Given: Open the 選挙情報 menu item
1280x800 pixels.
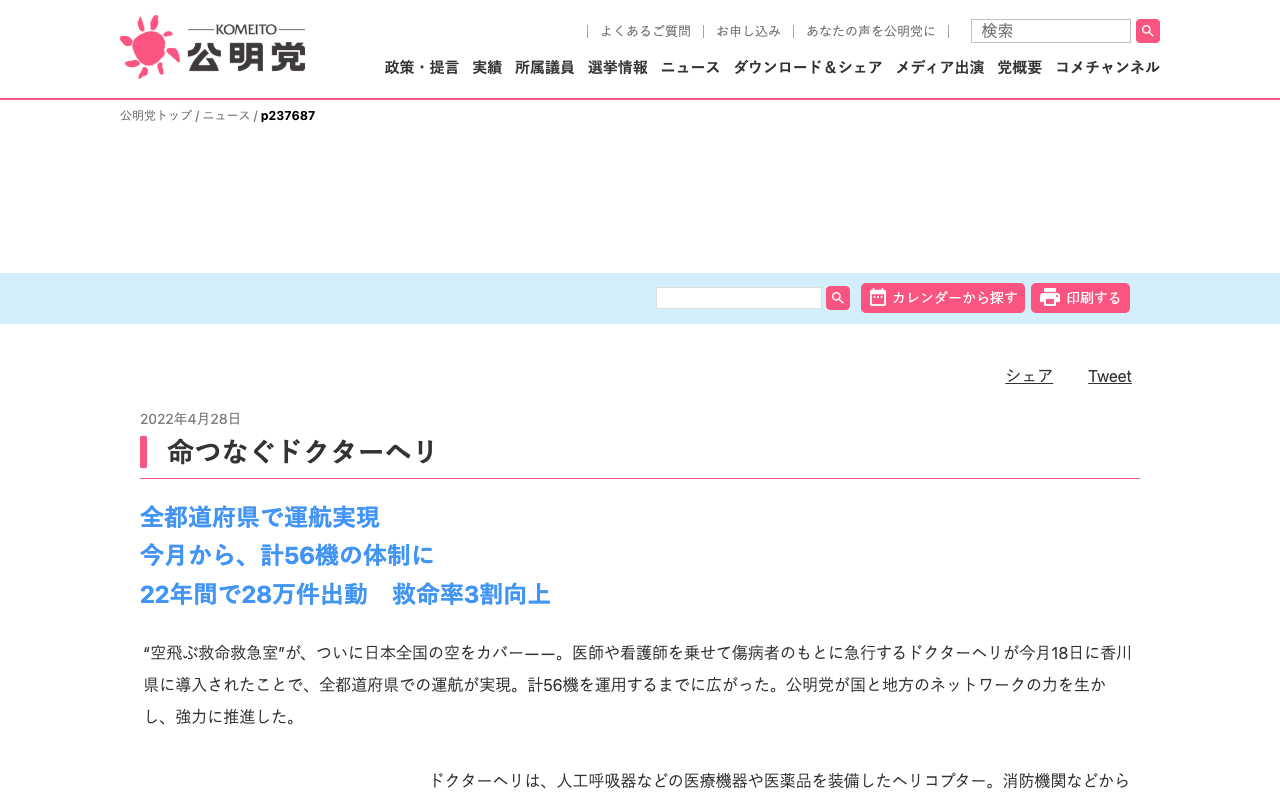Looking at the screenshot, I should pos(618,67).
